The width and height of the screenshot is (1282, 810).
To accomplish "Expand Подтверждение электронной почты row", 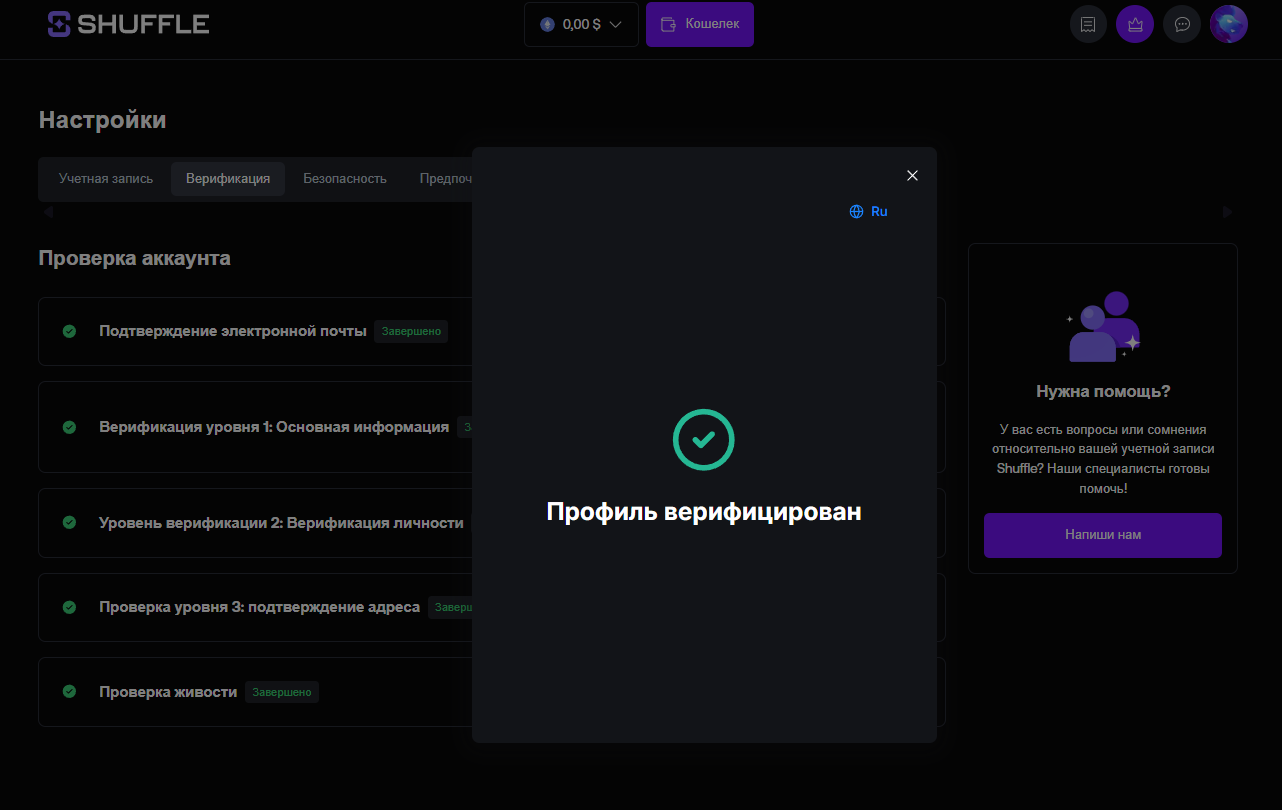I will click(x=233, y=331).
